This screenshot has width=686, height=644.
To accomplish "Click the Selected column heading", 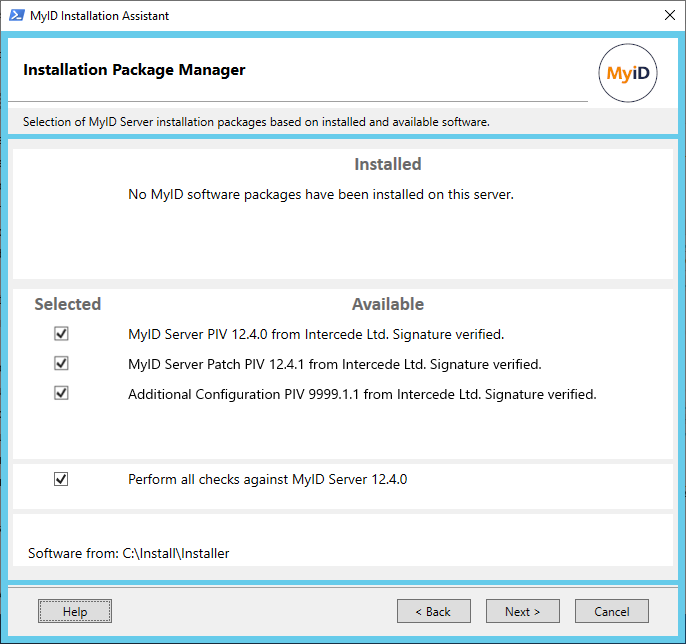I will (68, 304).
